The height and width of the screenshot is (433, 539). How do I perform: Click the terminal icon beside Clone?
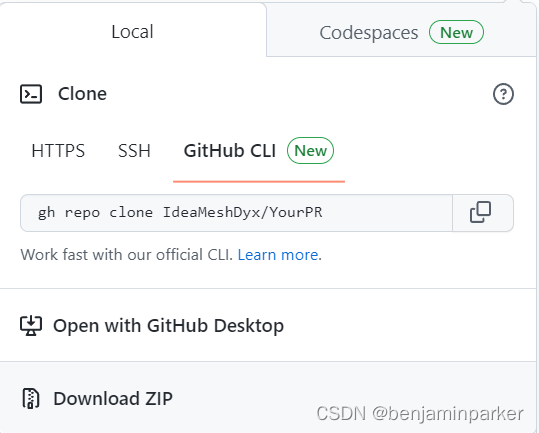[x=31, y=94]
